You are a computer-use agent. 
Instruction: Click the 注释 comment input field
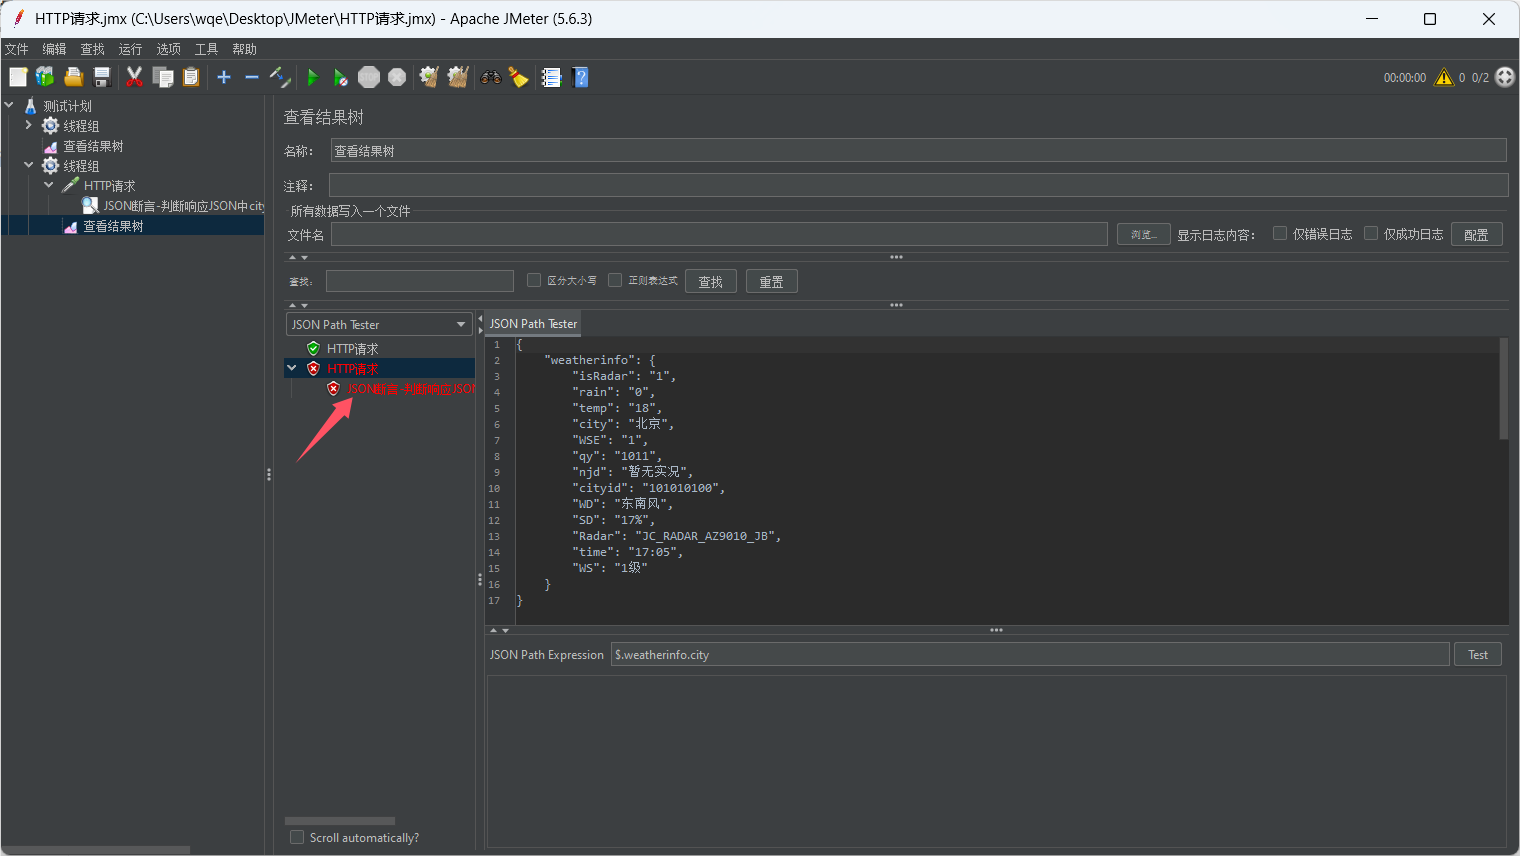(x=918, y=185)
